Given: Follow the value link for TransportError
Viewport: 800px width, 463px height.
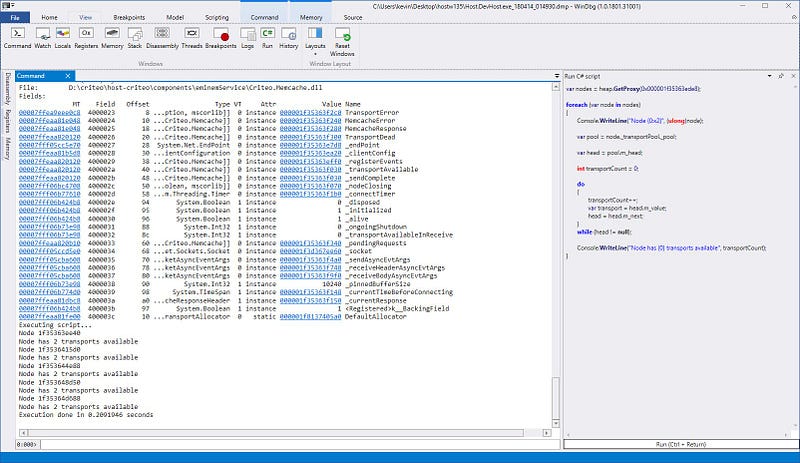Looking at the screenshot, I should click(x=310, y=112).
